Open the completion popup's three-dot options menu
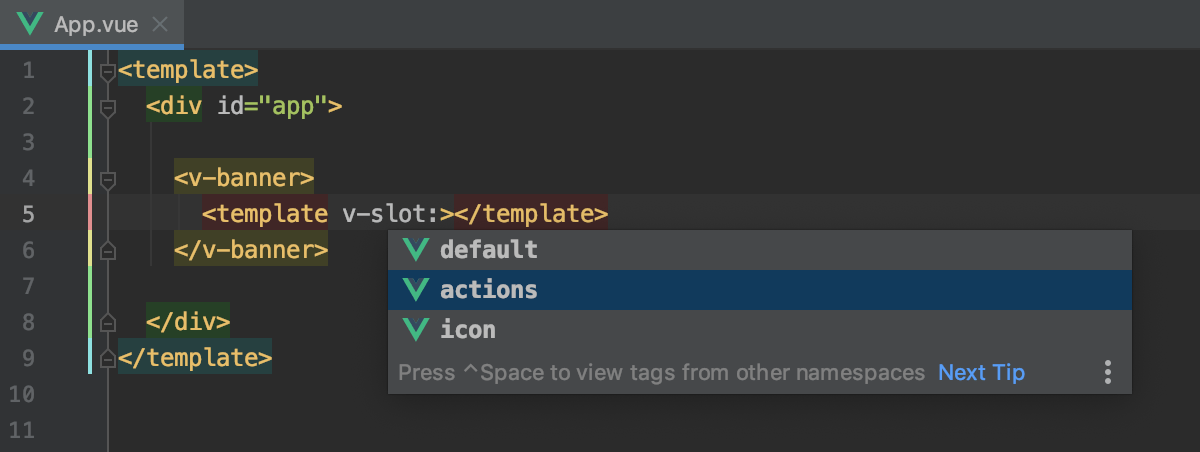The image size is (1200, 452). click(x=1108, y=373)
